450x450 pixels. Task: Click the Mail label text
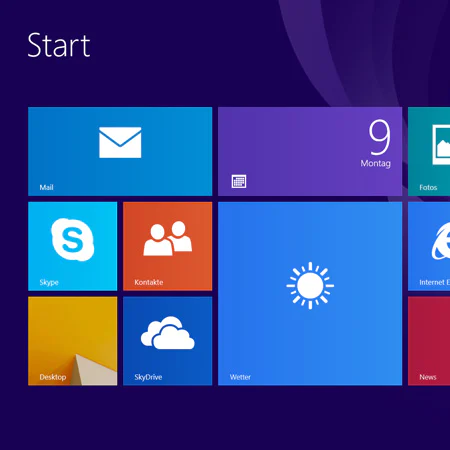pyautogui.click(x=46, y=187)
